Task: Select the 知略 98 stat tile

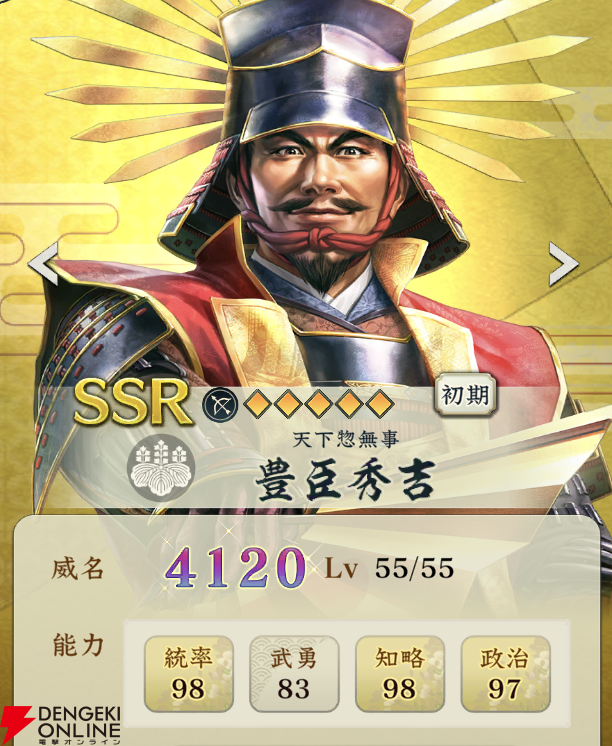Action: 400,674
